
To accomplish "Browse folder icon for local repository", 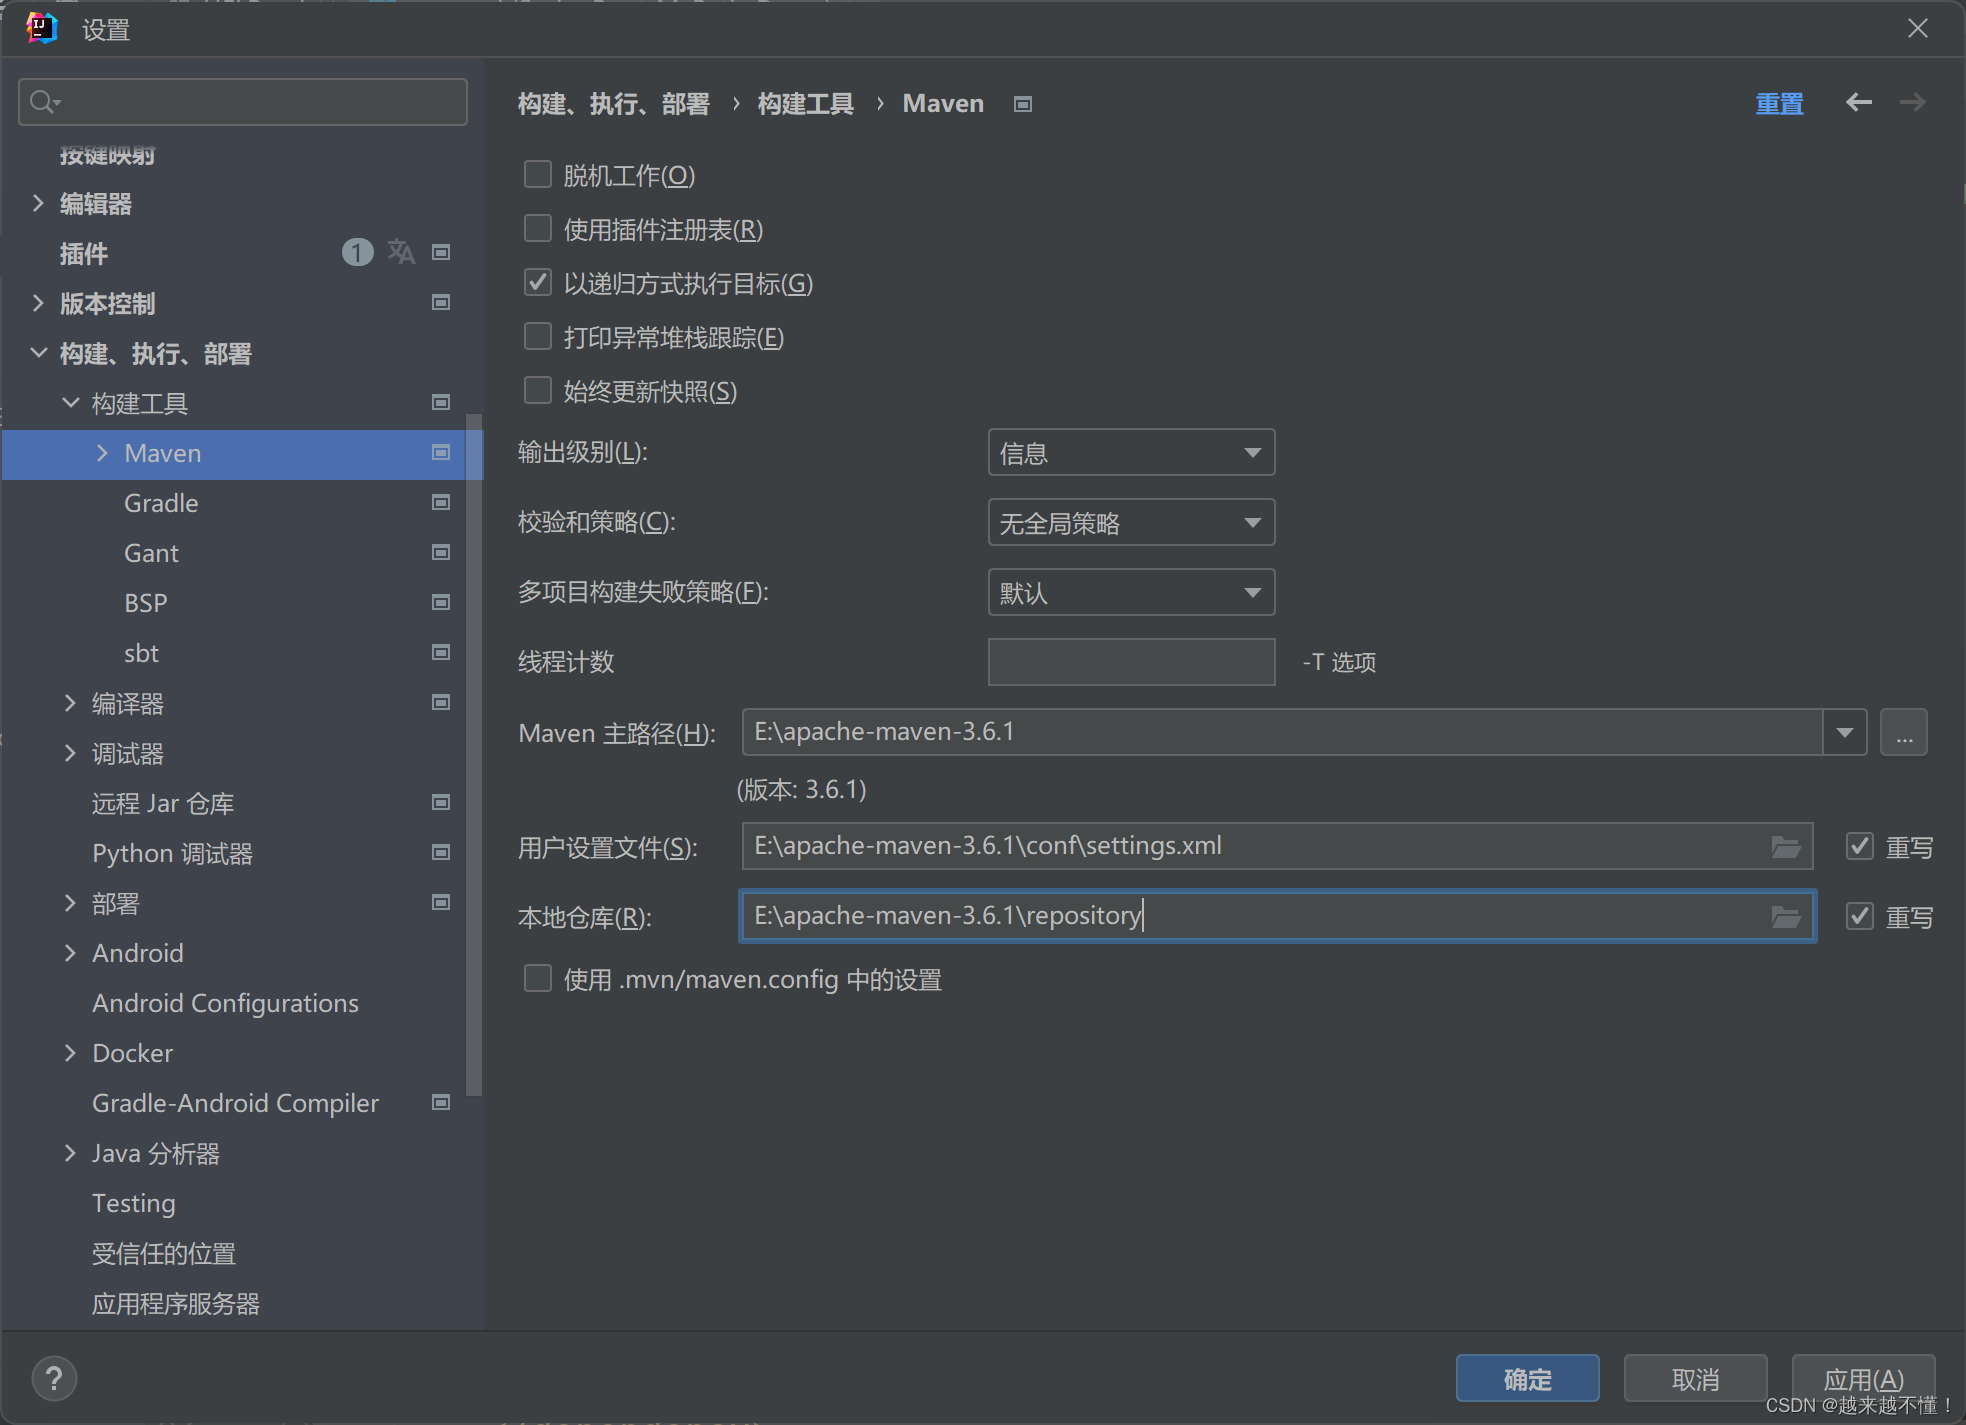I will click(x=1786, y=916).
